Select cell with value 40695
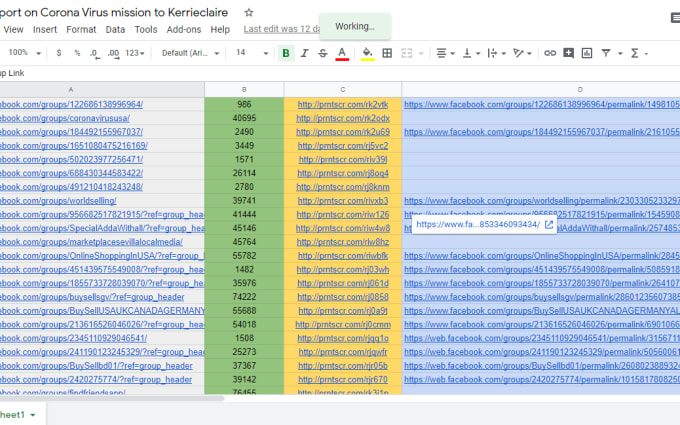Image resolution: width=680 pixels, height=425 pixels. (244, 118)
